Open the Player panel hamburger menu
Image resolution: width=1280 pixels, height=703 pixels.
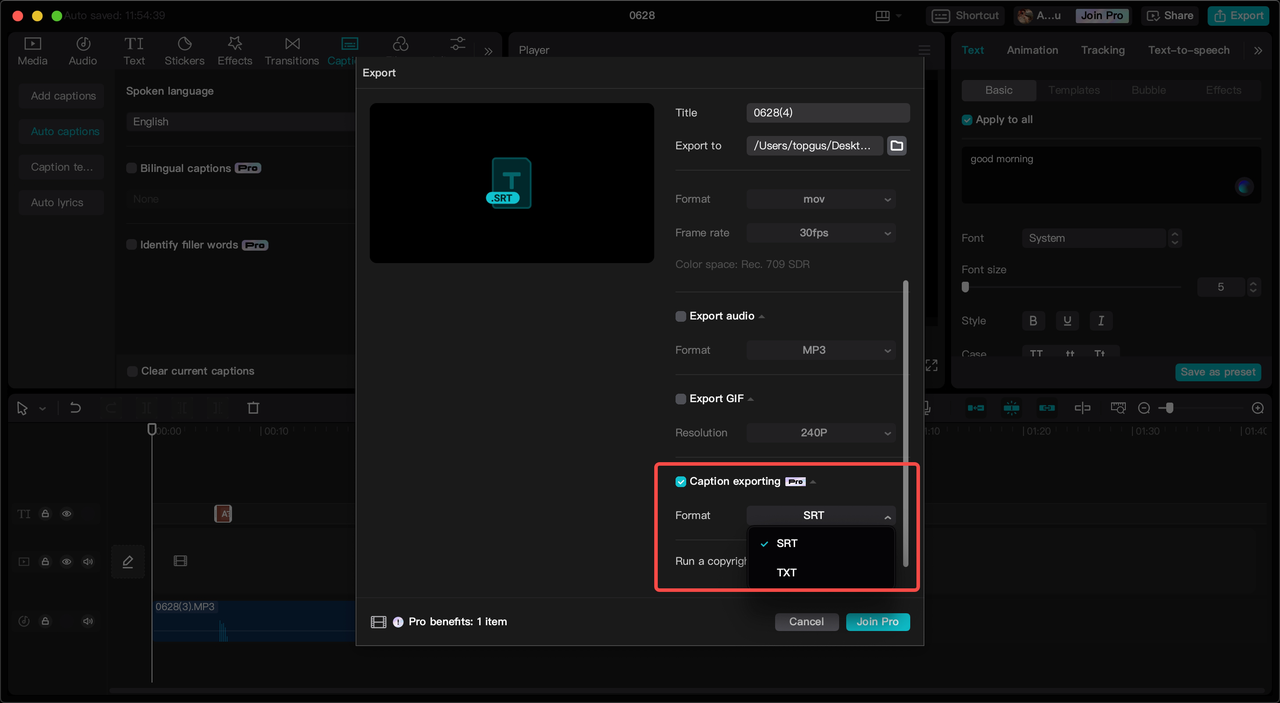pos(924,50)
